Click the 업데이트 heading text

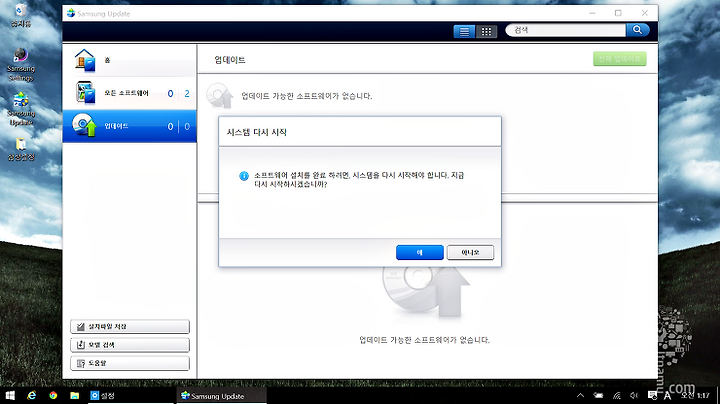click(x=230, y=60)
